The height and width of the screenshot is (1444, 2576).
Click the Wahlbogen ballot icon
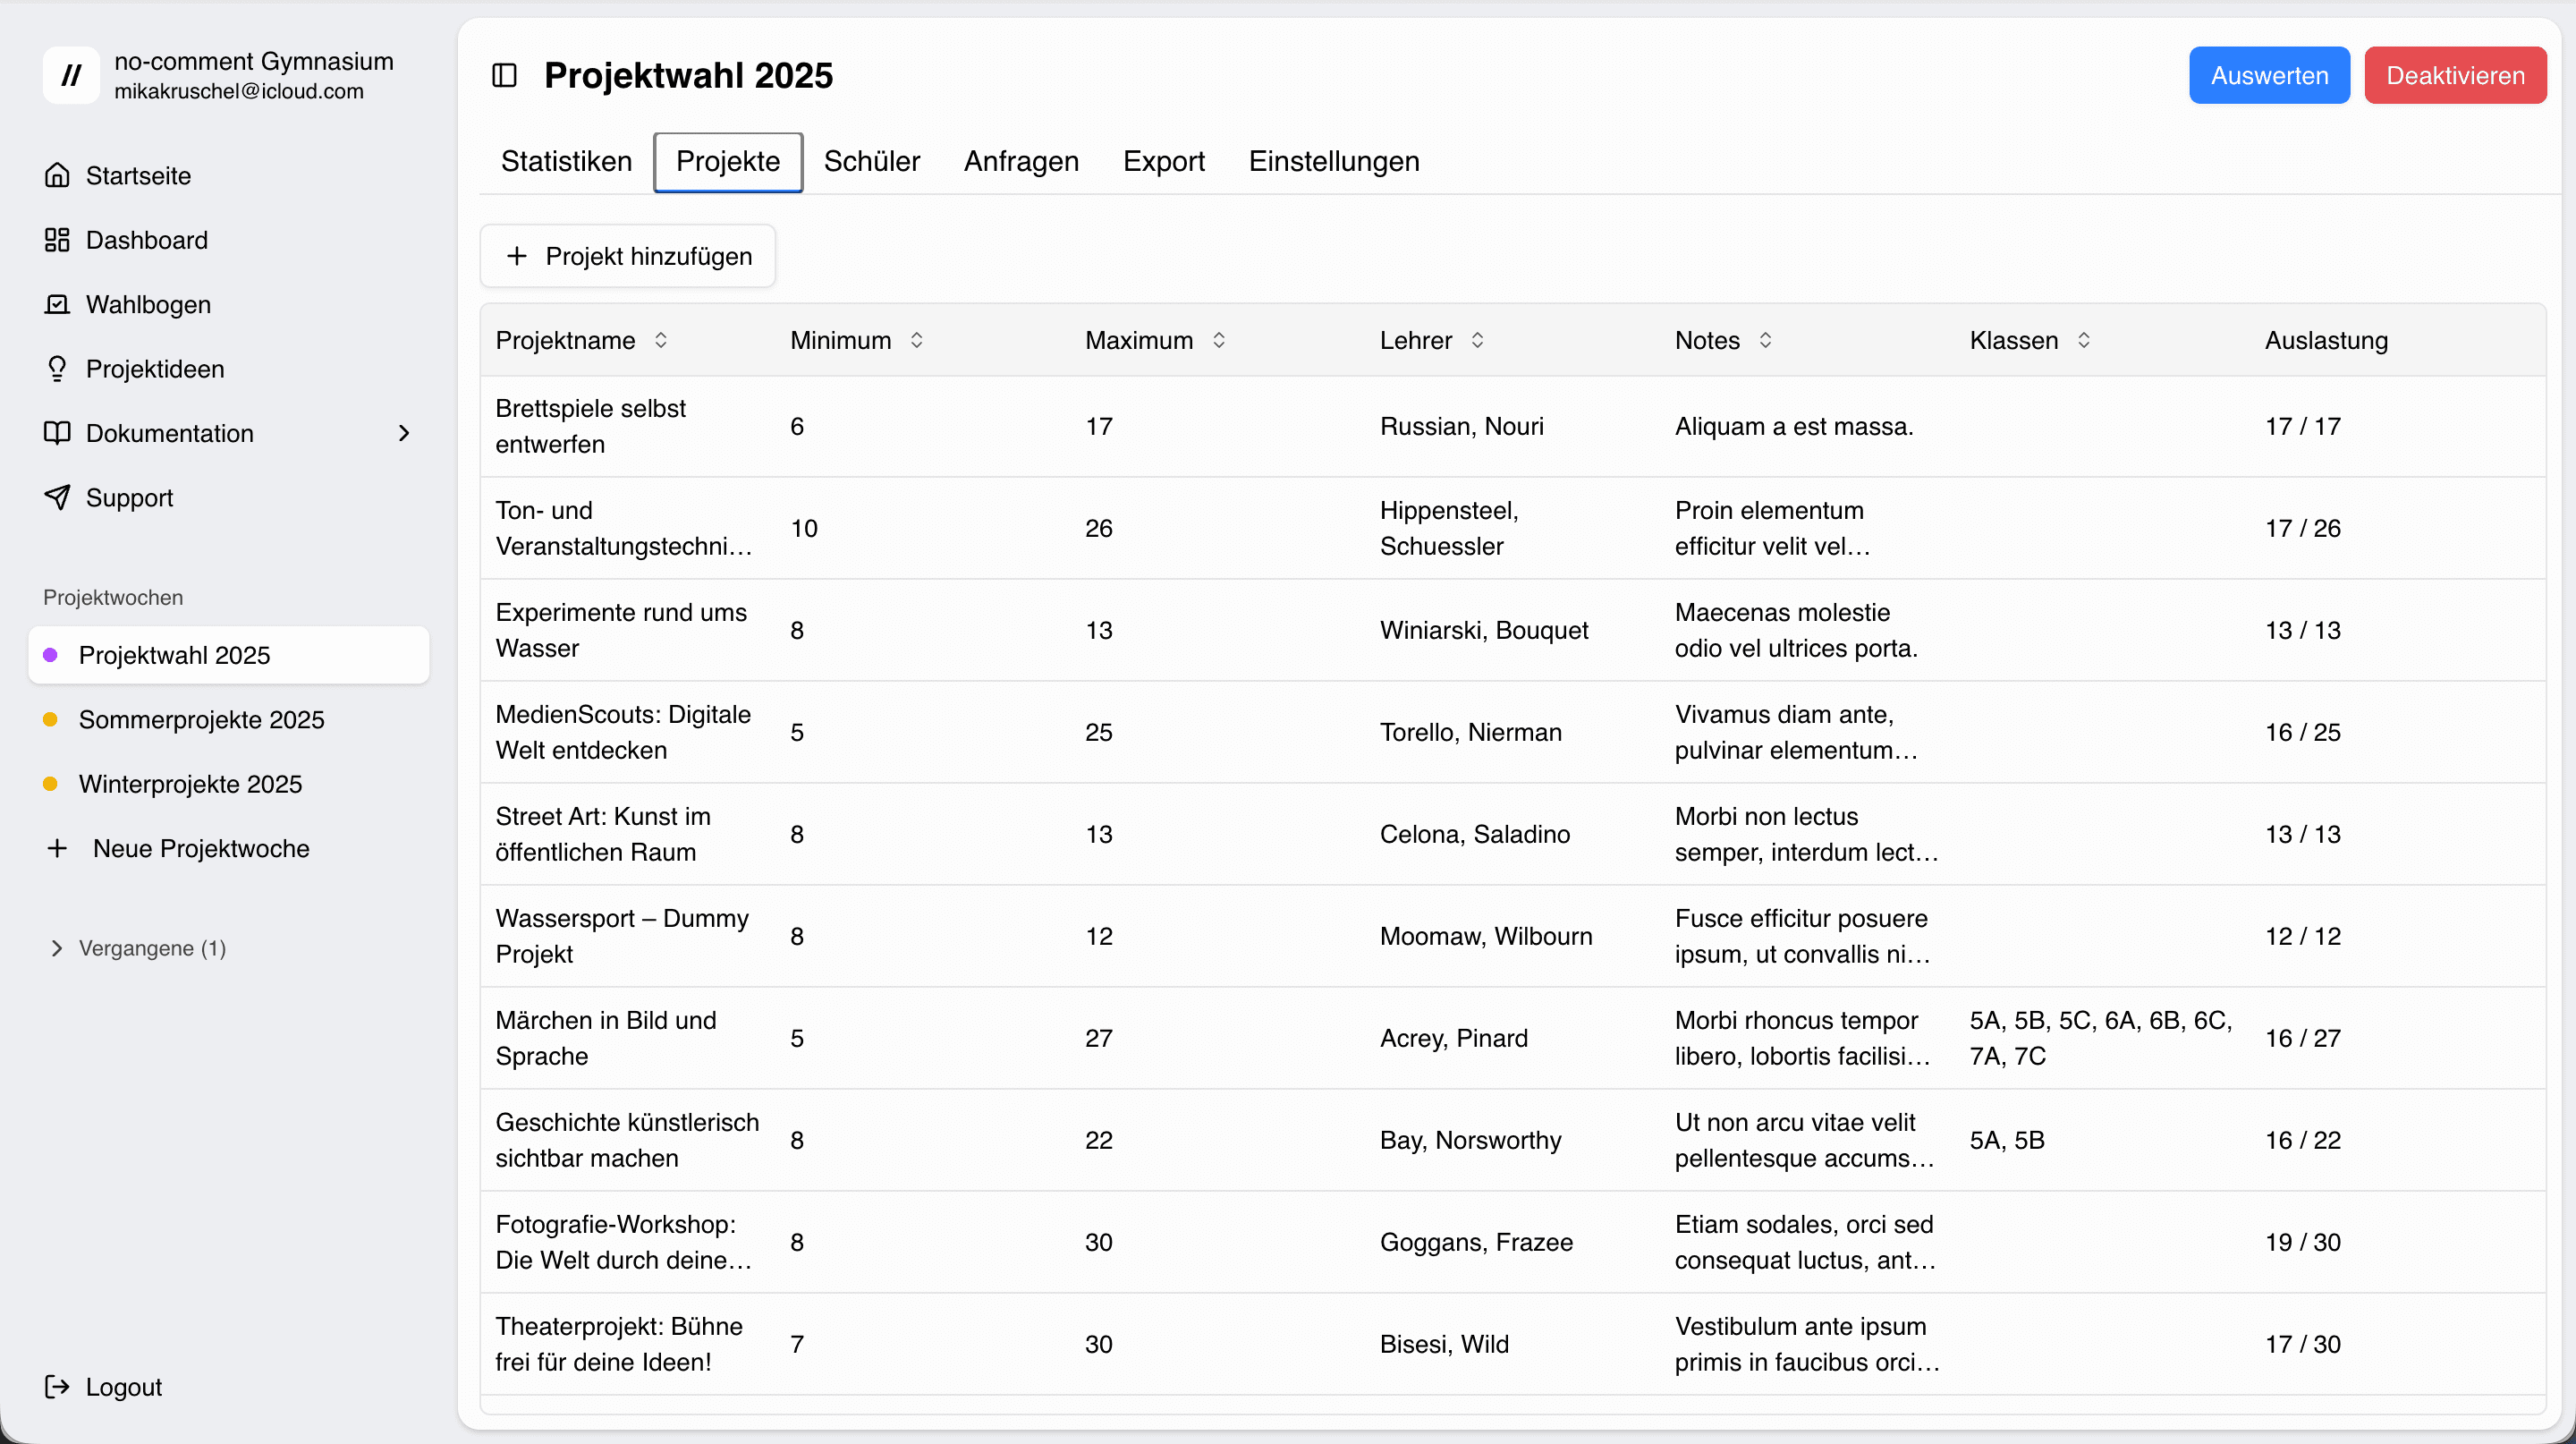[x=57, y=304]
